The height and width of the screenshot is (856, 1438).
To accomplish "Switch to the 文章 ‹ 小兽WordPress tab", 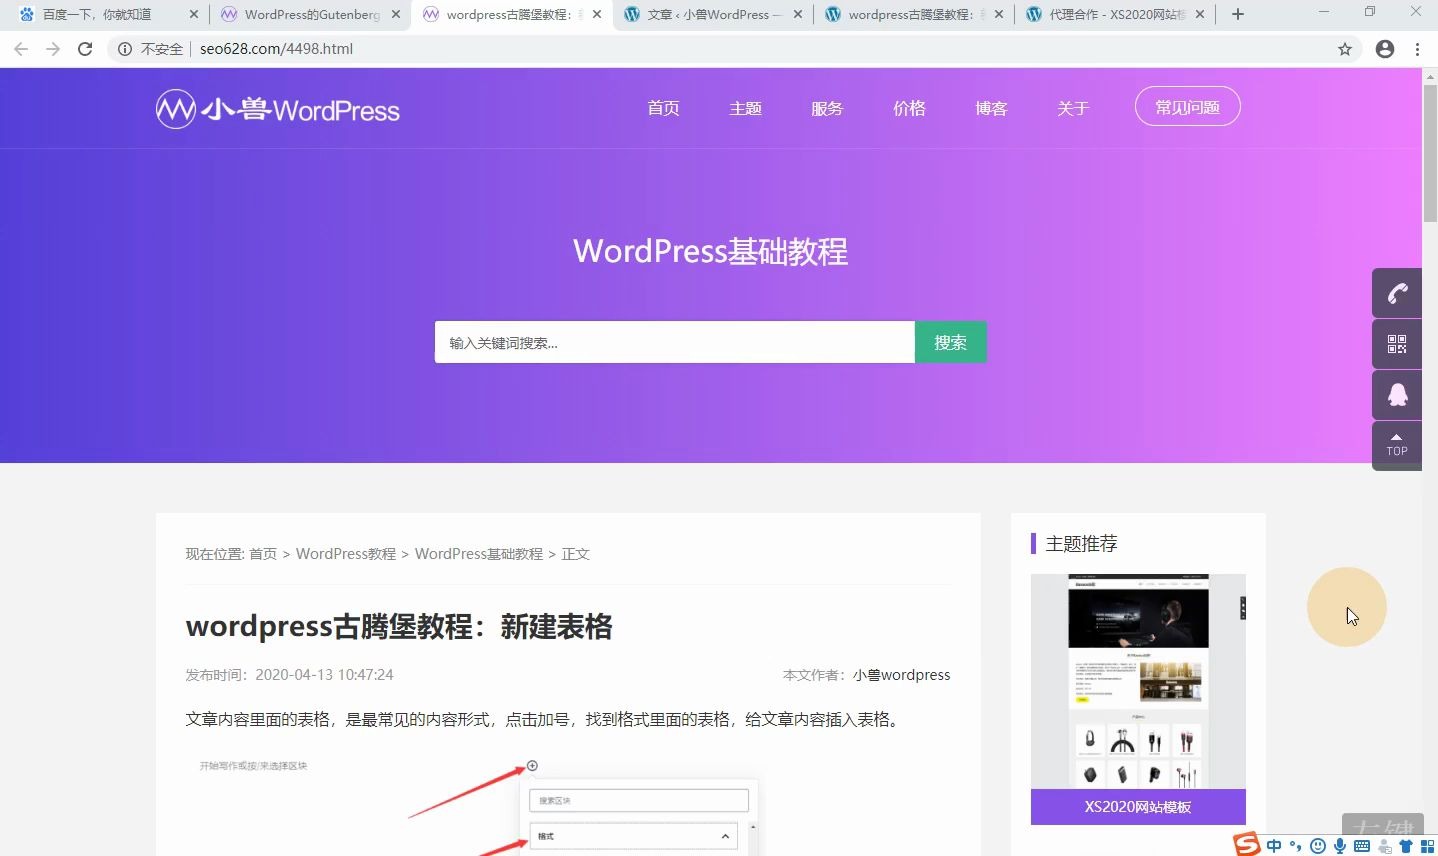I will coord(714,14).
